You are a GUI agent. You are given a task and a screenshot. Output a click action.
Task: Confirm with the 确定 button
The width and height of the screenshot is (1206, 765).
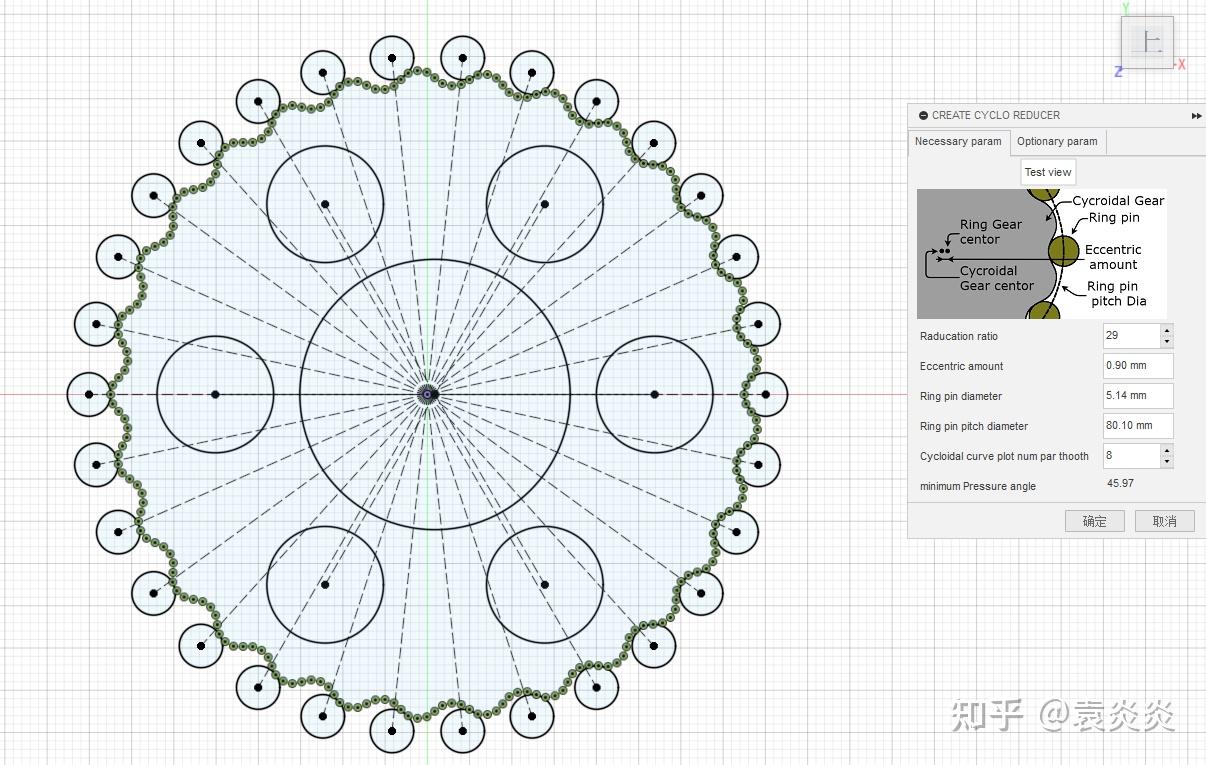click(1095, 521)
